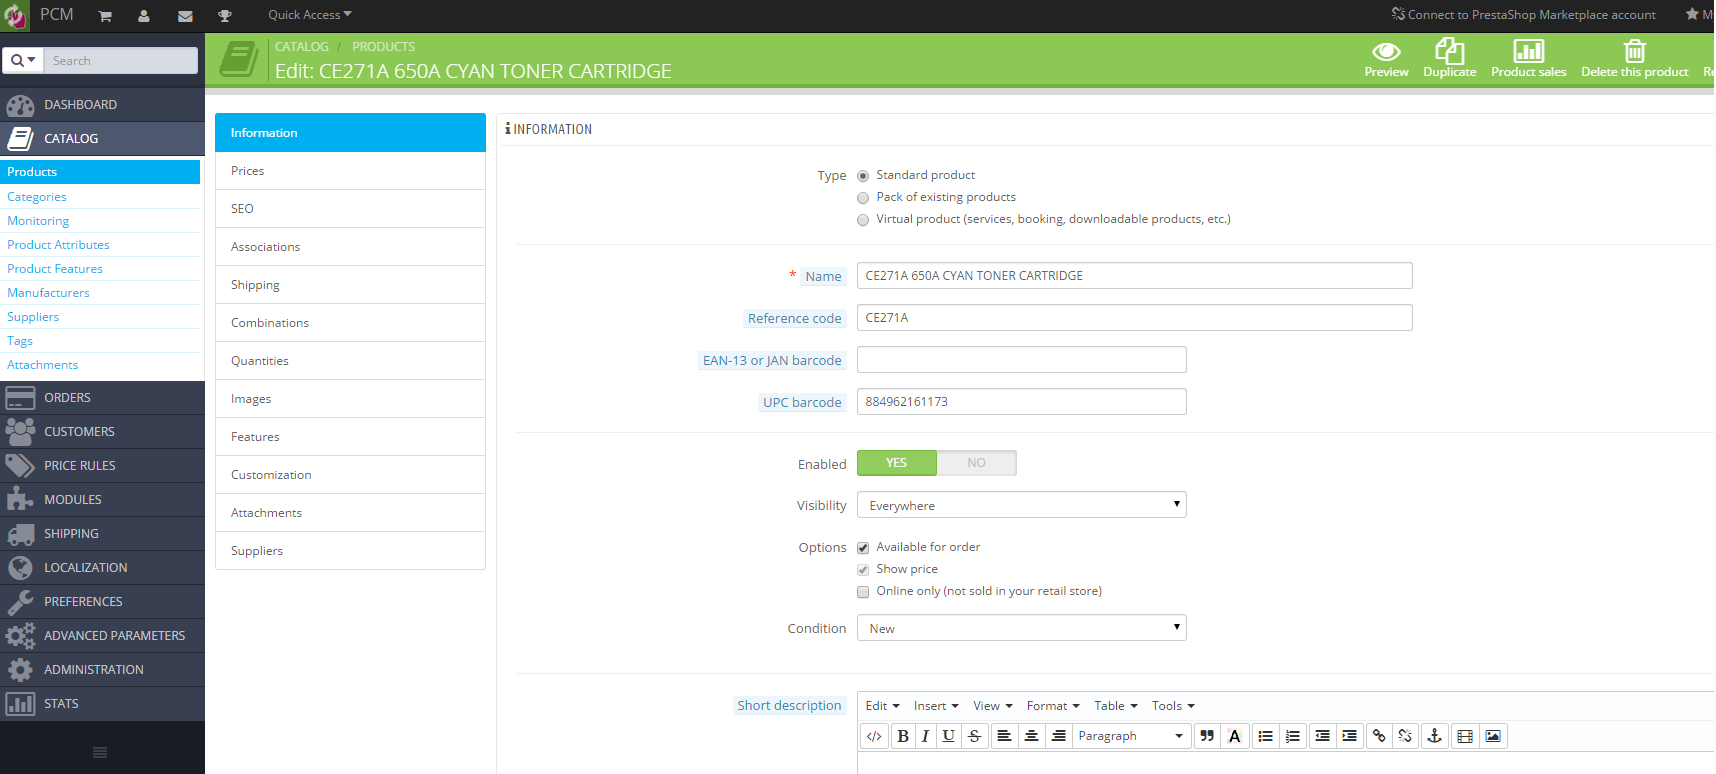Select Virtual product type
1716x774 pixels.
tap(863, 220)
